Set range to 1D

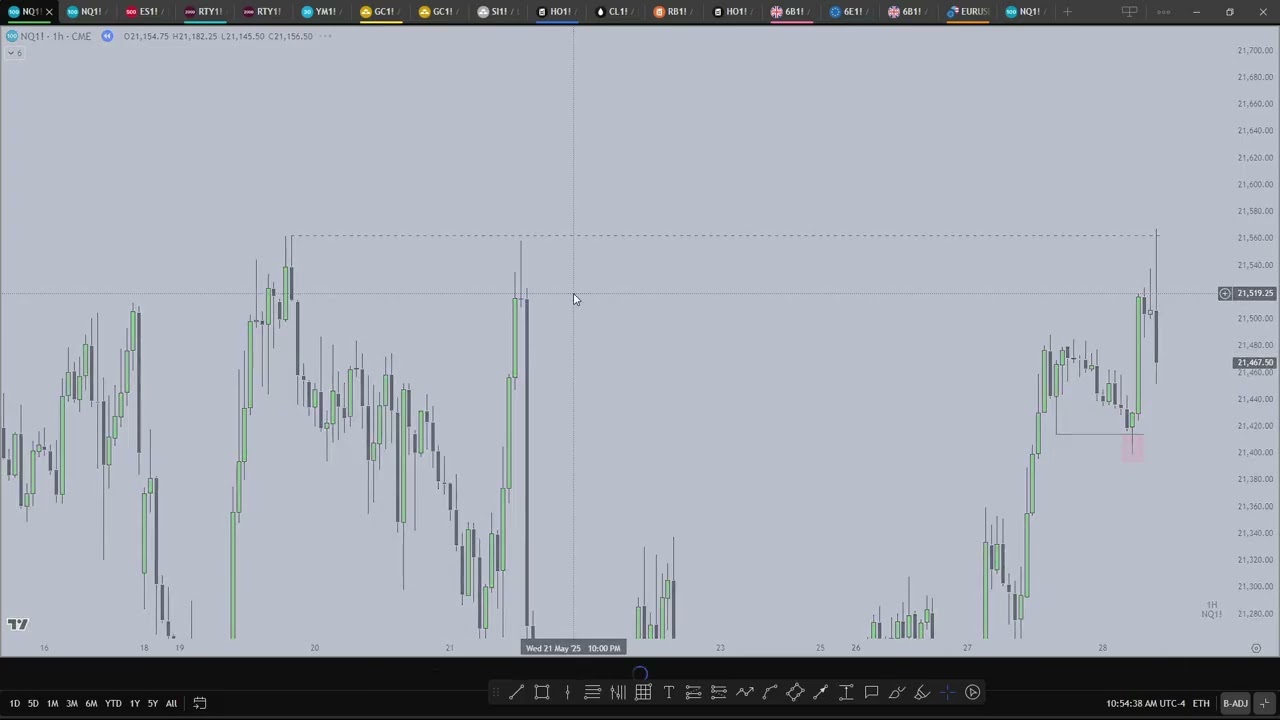point(14,703)
